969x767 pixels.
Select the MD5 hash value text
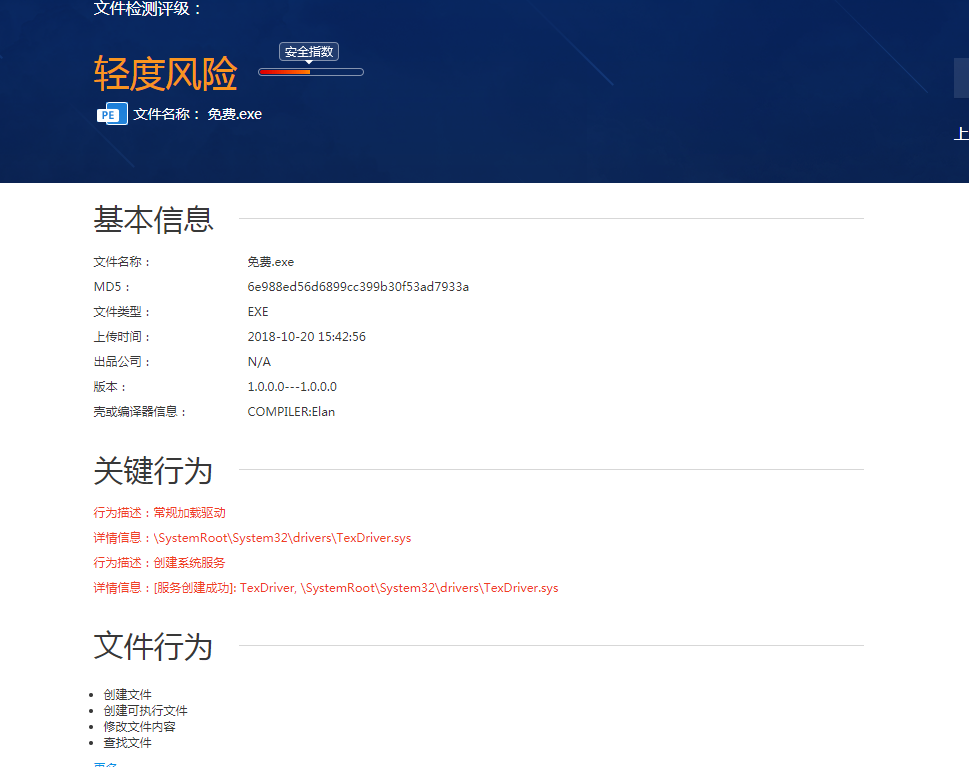[358, 287]
